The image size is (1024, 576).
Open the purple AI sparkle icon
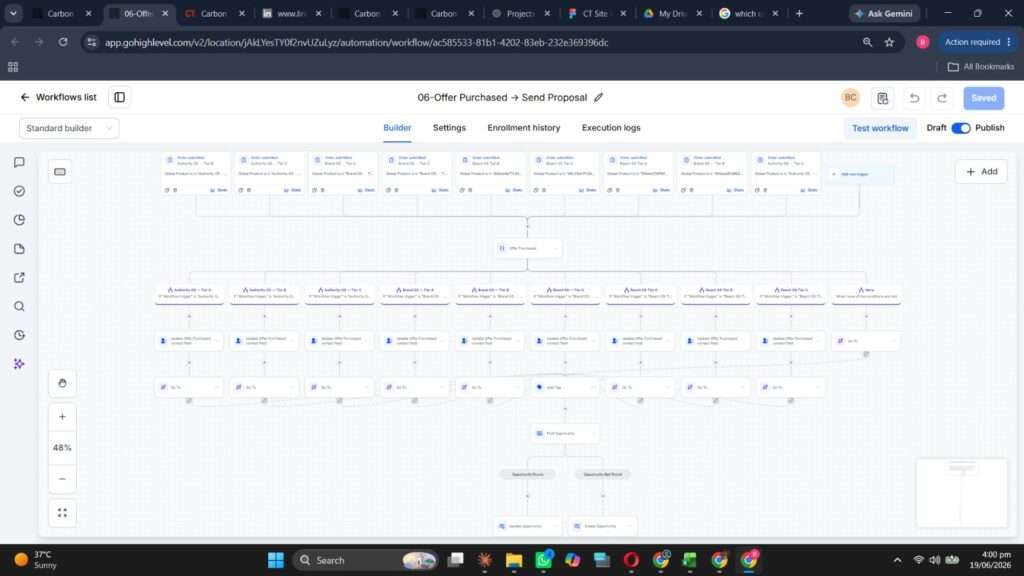pyautogui.click(x=20, y=364)
